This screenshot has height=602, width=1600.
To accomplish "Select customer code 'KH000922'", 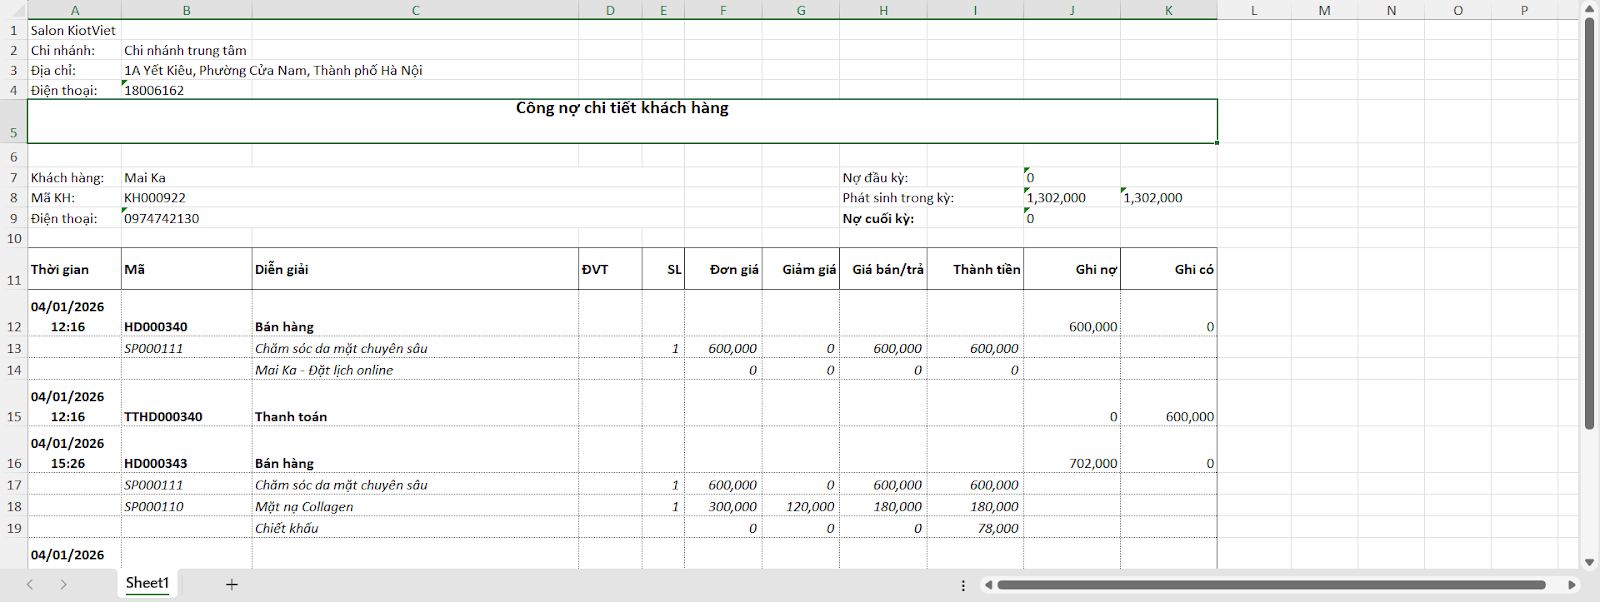I will [x=186, y=198].
